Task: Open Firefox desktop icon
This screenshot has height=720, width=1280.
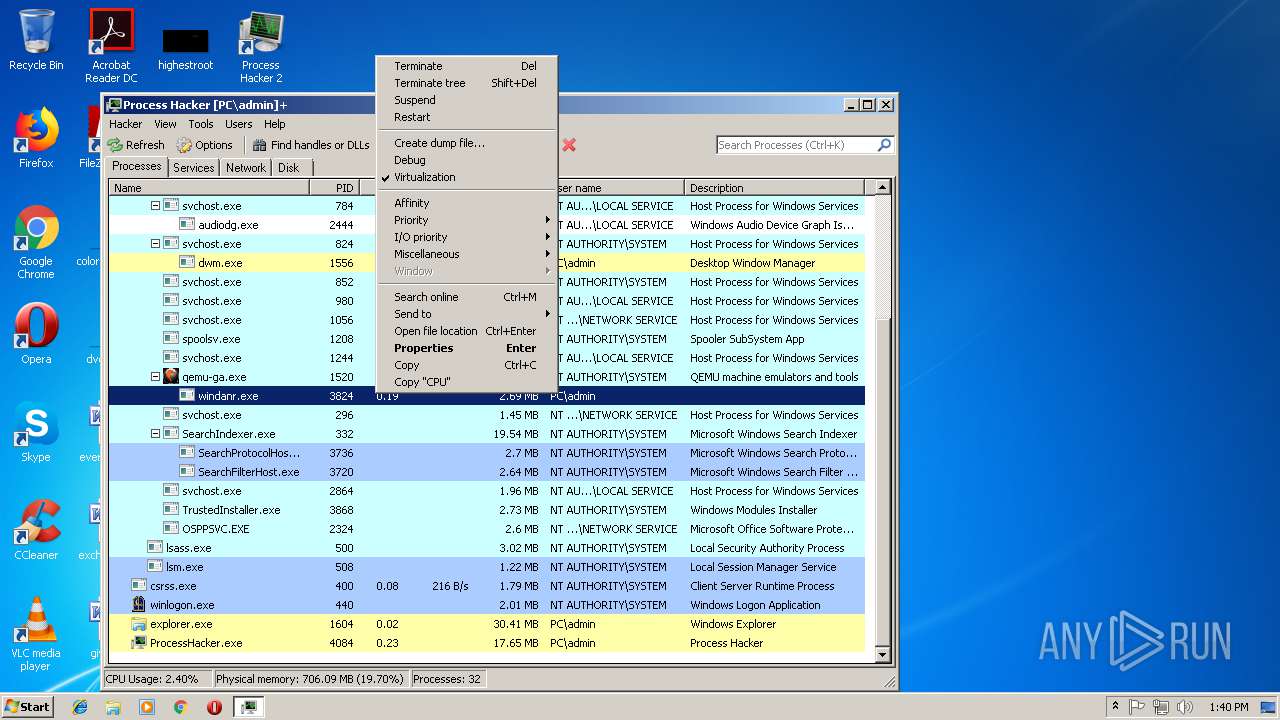Action: (x=36, y=138)
